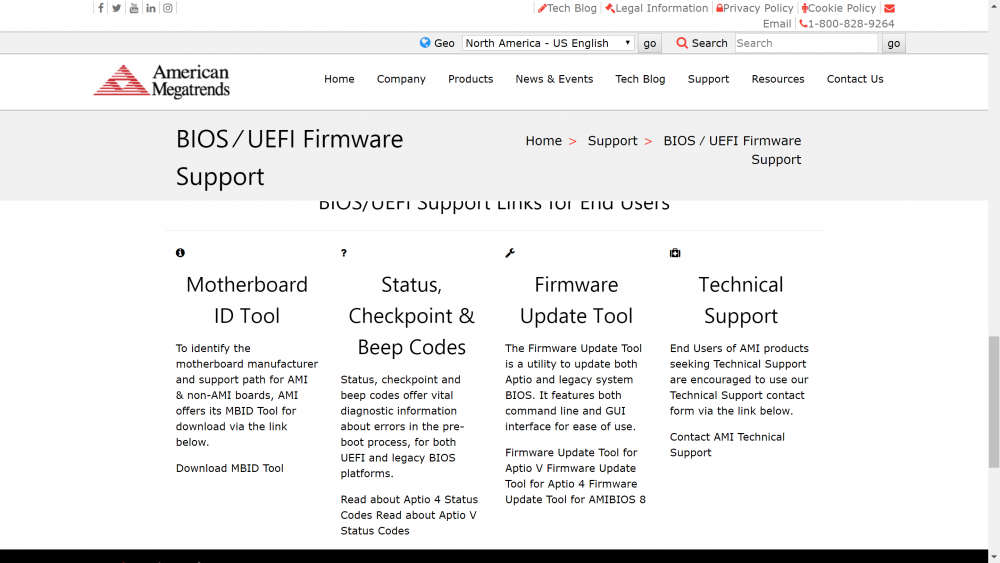Click the Read about Aptio V Status Codes link
The width and height of the screenshot is (1000, 563).
(x=408, y=523)
